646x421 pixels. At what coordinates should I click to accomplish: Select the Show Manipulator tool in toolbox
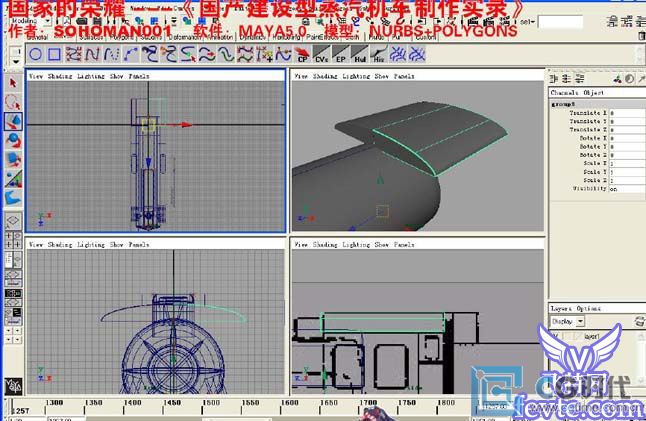pyautogui.click(x=13, y=179)
